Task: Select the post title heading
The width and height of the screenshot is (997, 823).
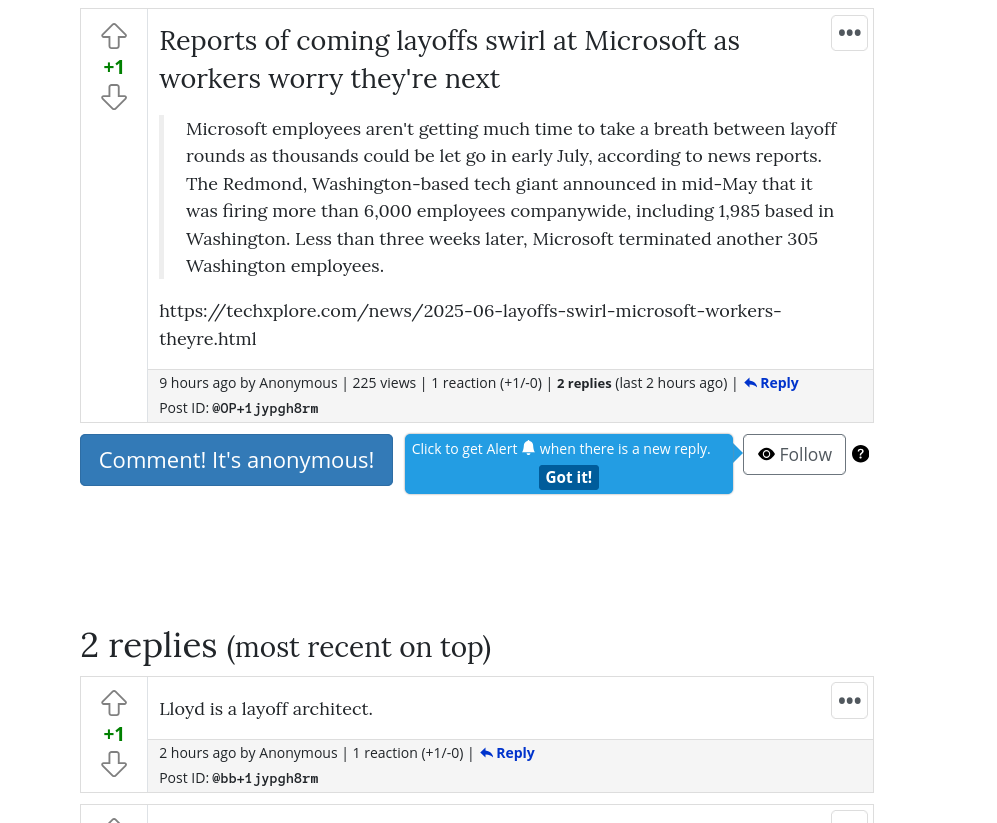Action: 449,60
